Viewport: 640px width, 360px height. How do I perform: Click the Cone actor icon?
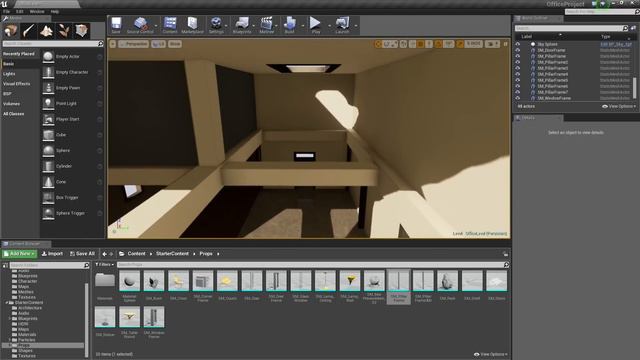(48, 182)
